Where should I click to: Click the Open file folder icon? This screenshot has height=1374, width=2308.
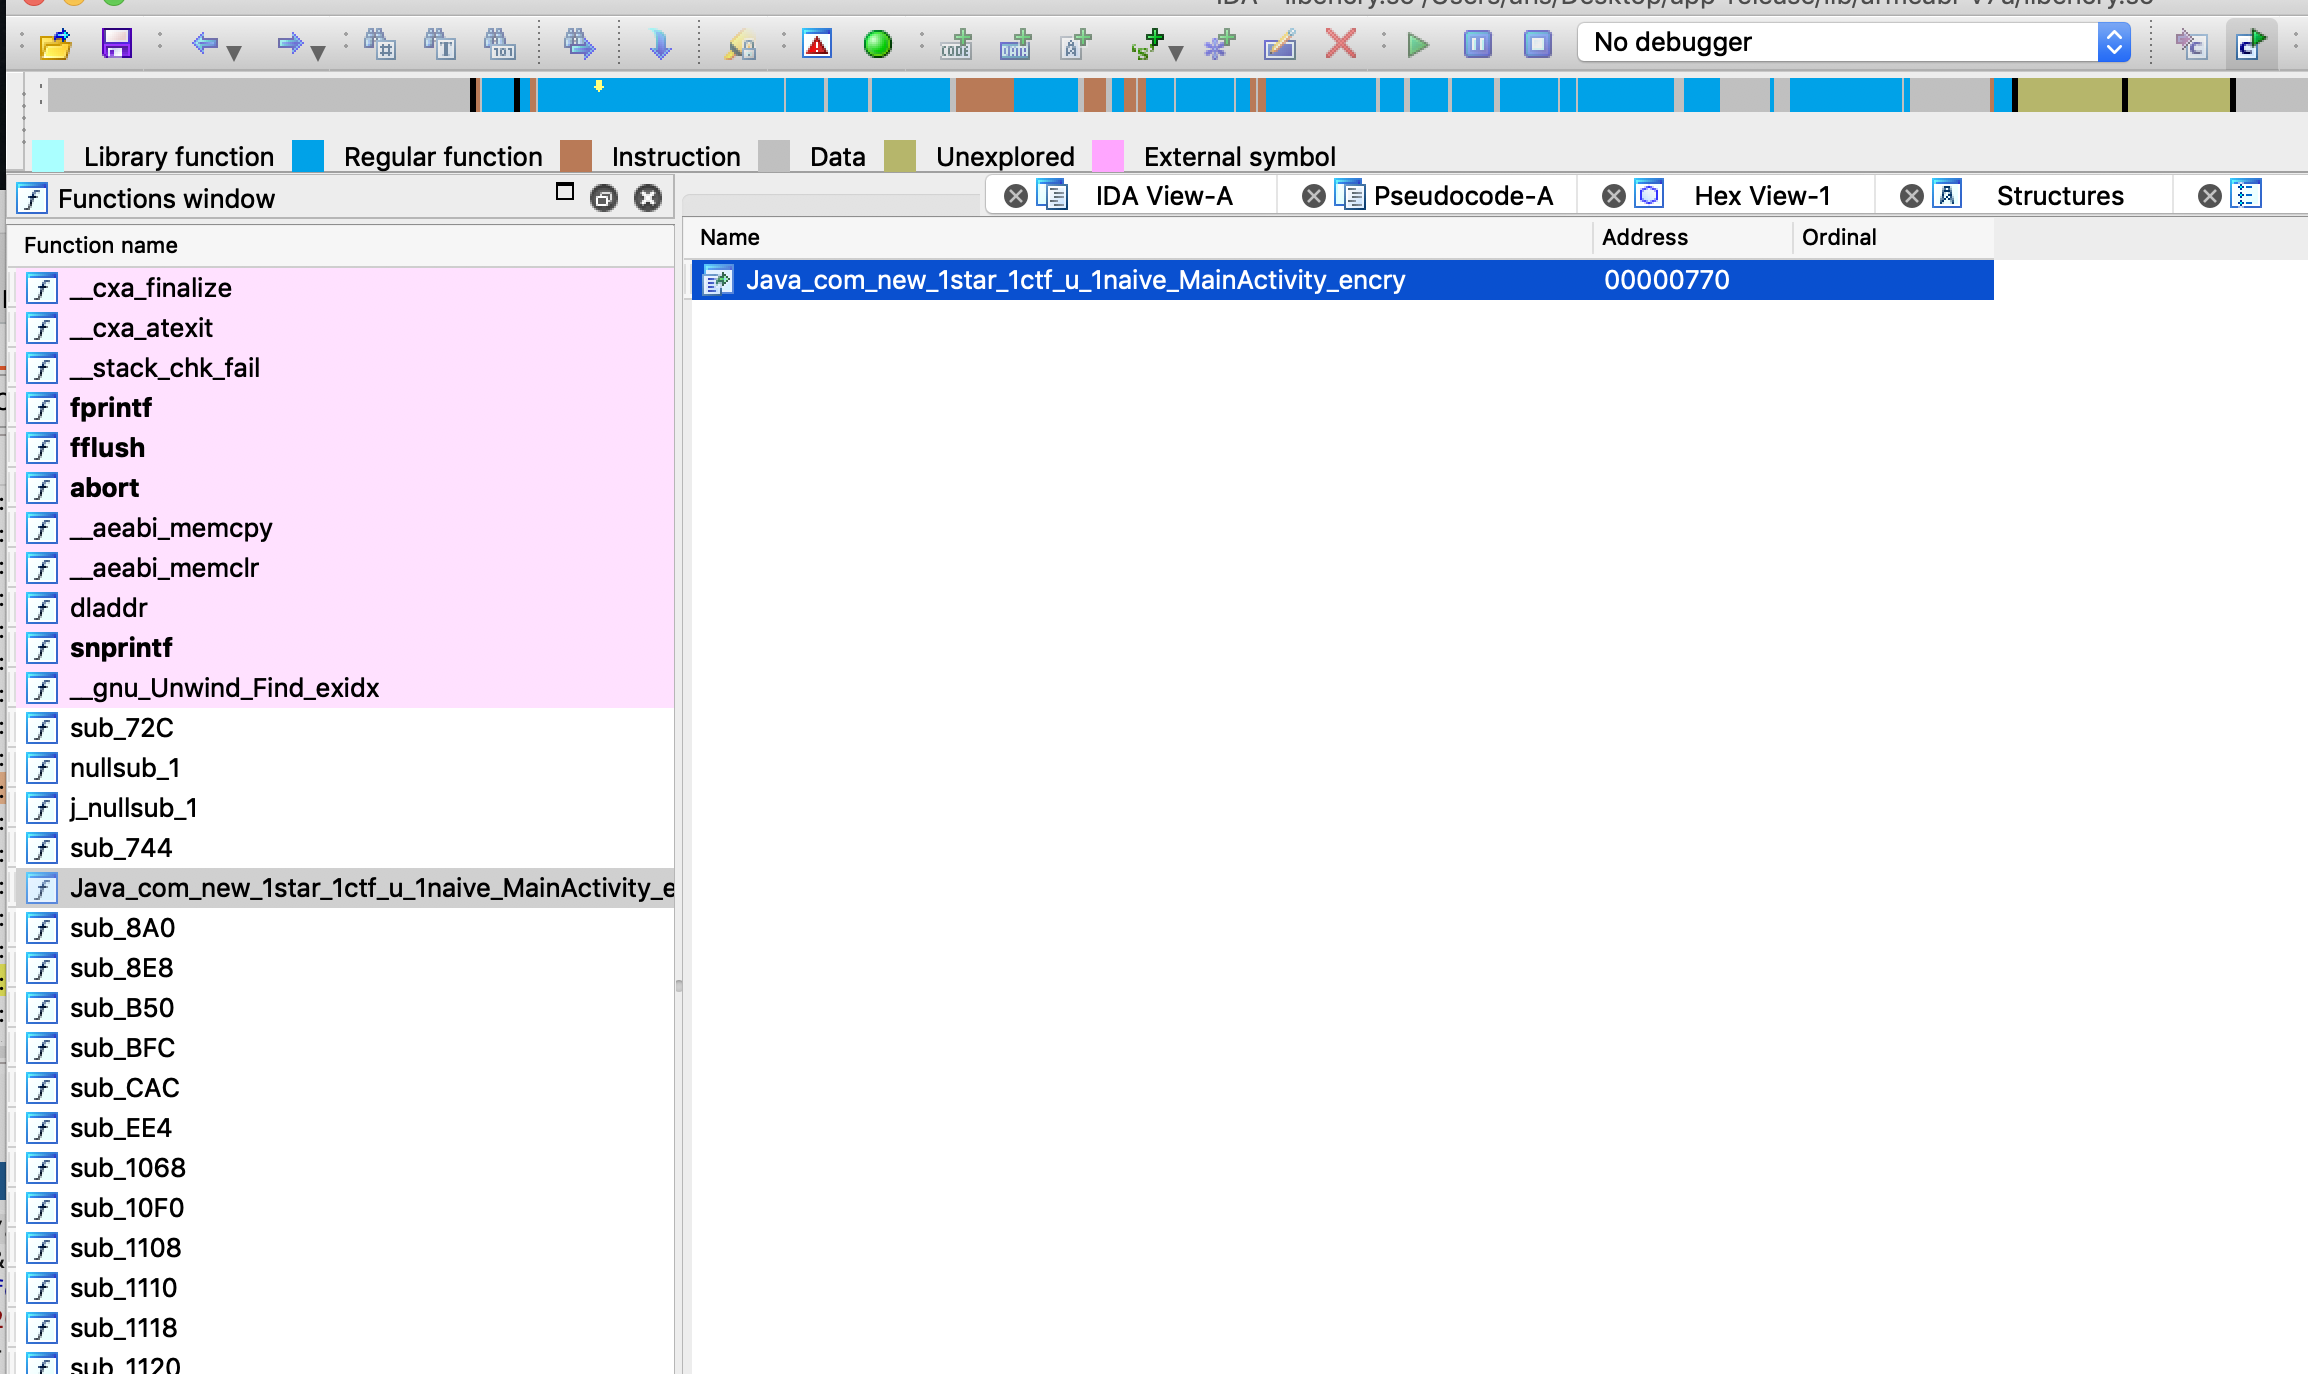pos(56,44)
